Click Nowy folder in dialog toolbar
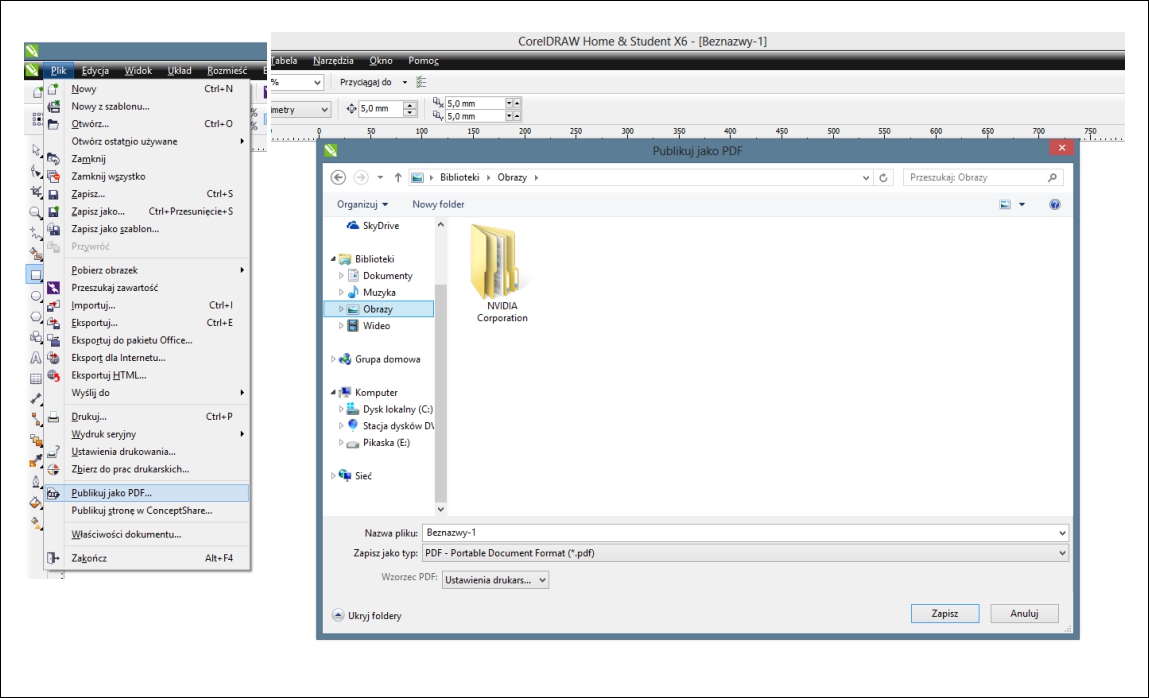Image resolution: width=1149 pixels, height=698 pixels. (x=438, y=204)
